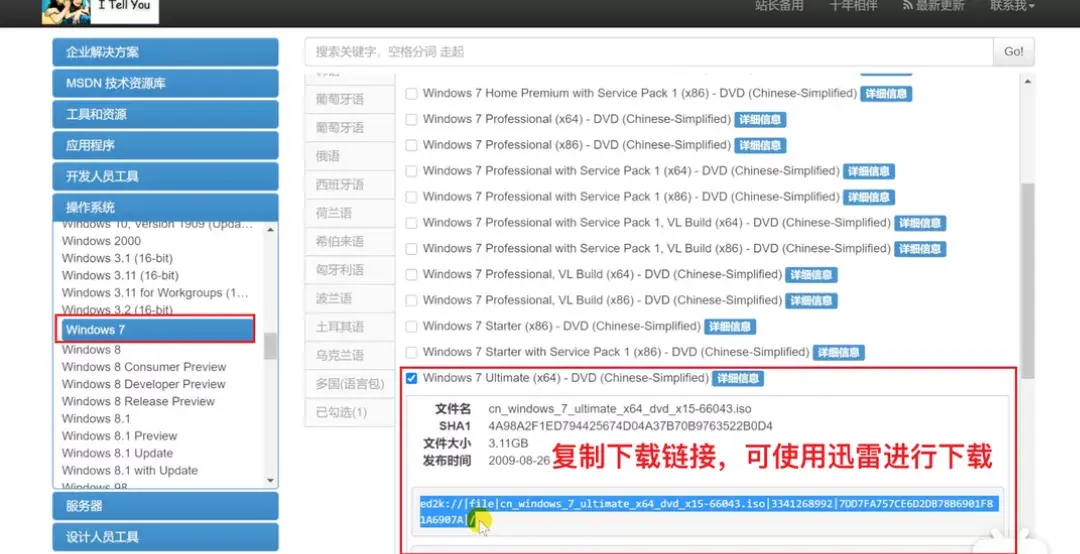Open the 已勾选(1) tab

click(349, 412)
